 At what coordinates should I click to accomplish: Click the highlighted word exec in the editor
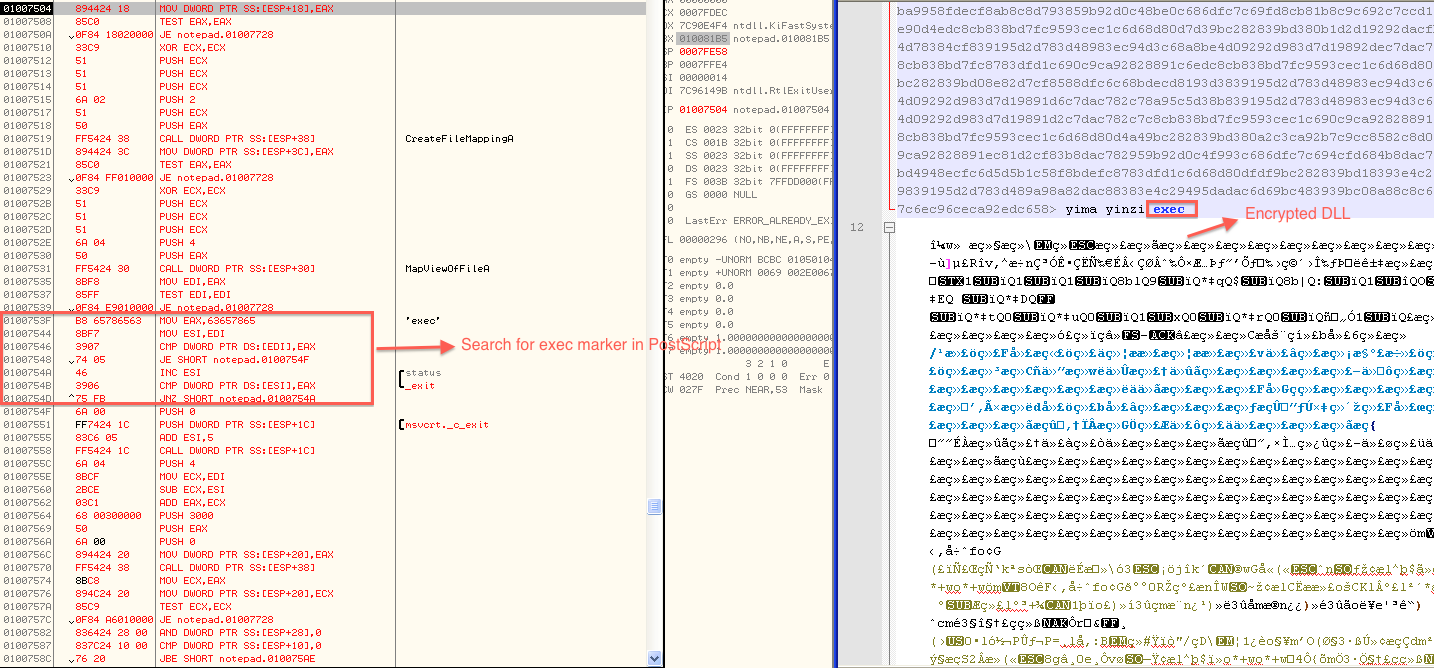click(1168, 209)
